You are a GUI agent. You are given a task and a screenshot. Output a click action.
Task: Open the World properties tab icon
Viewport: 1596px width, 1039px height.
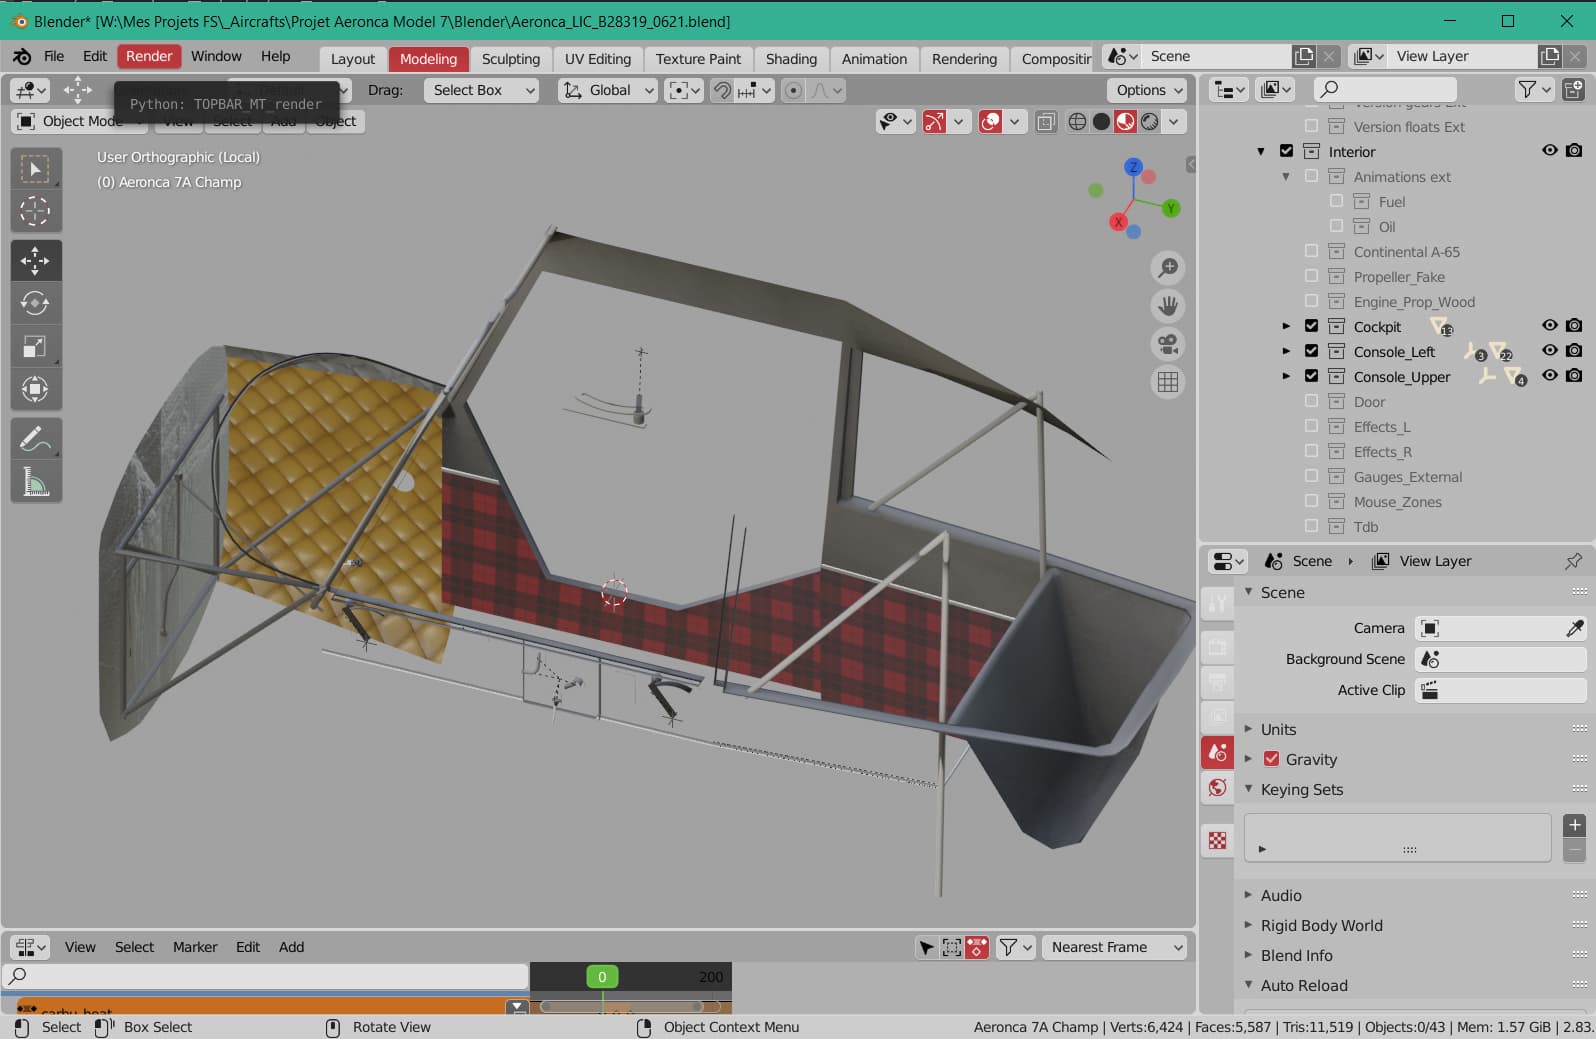1217,788
